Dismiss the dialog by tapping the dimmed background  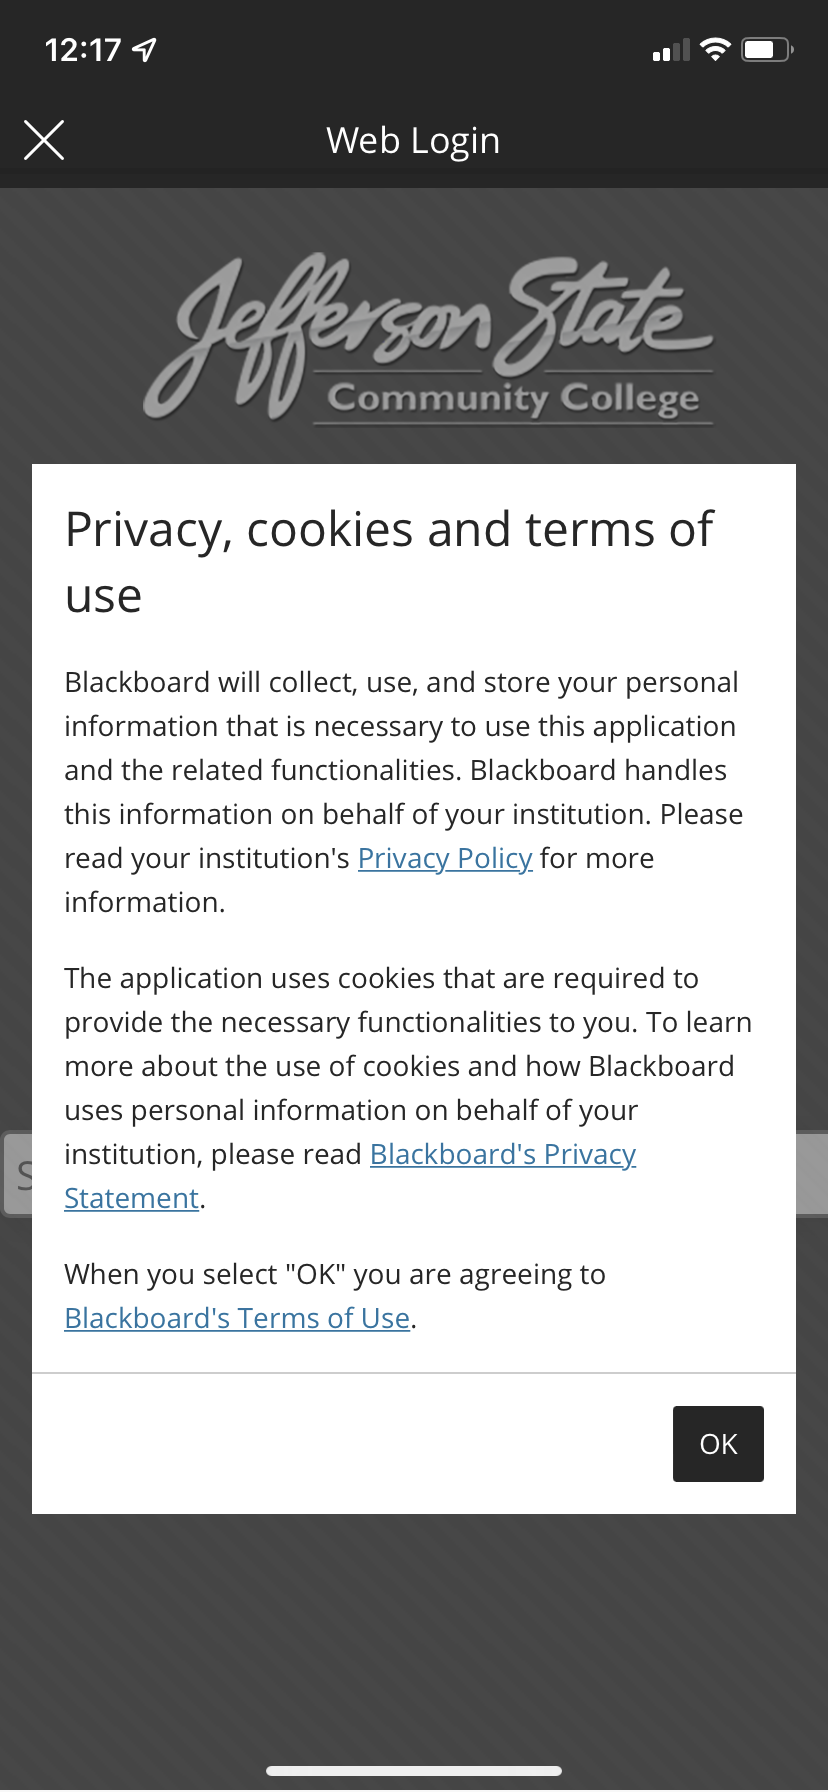point(414,1620)
